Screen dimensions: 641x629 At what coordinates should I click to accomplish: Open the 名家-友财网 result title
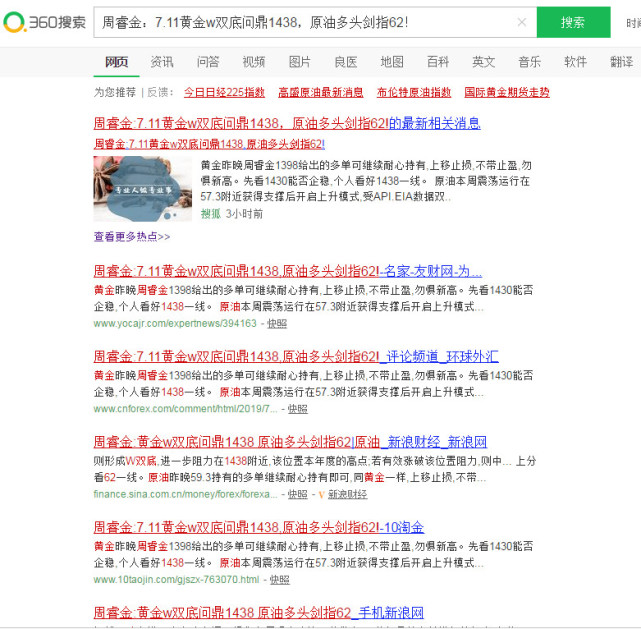(x=288, y=271)
